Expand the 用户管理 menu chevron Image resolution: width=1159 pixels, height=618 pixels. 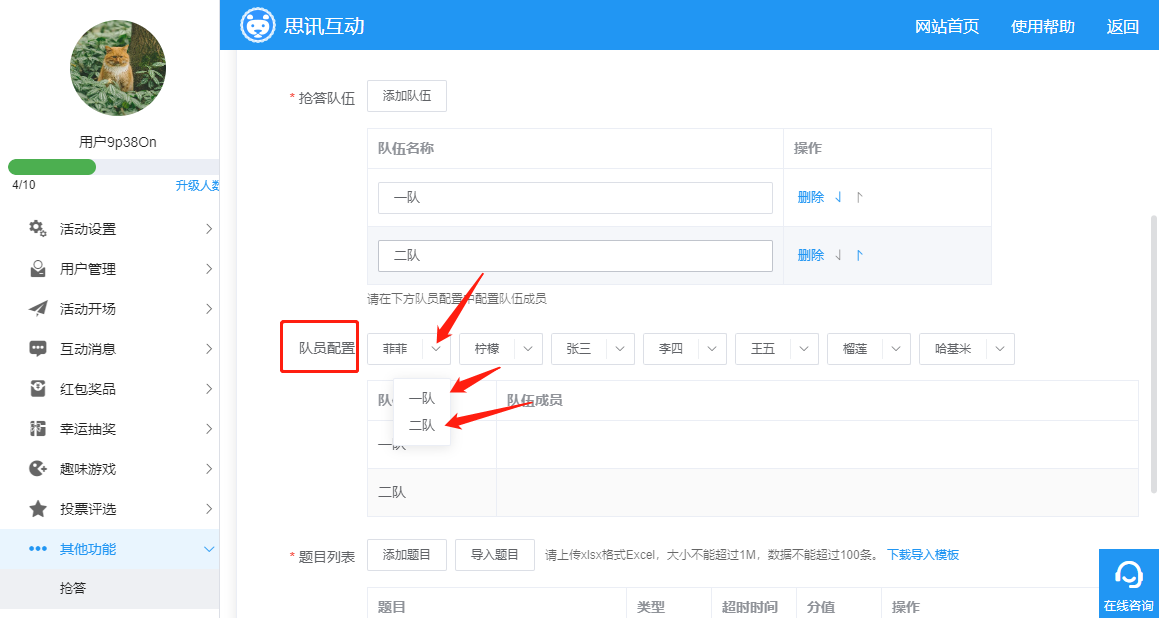(x=209, y=268)
